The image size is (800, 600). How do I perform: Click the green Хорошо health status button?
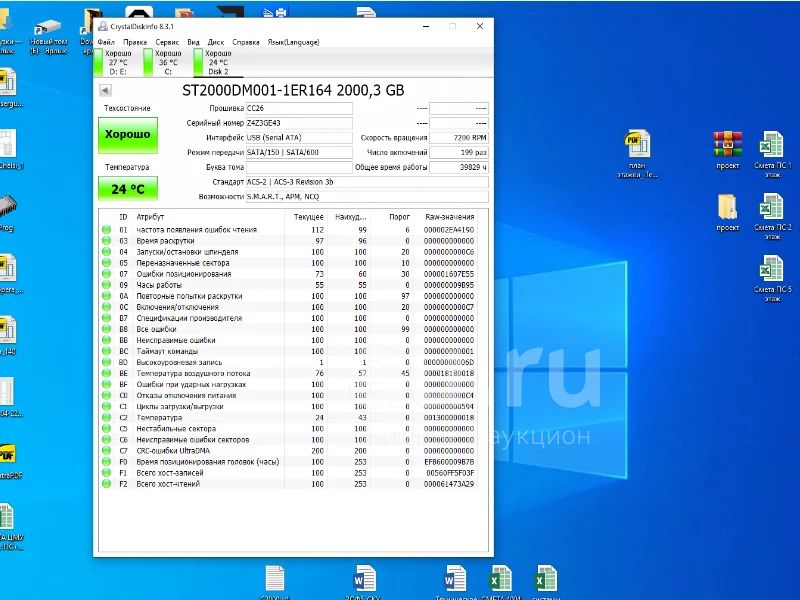click(128, 135)
